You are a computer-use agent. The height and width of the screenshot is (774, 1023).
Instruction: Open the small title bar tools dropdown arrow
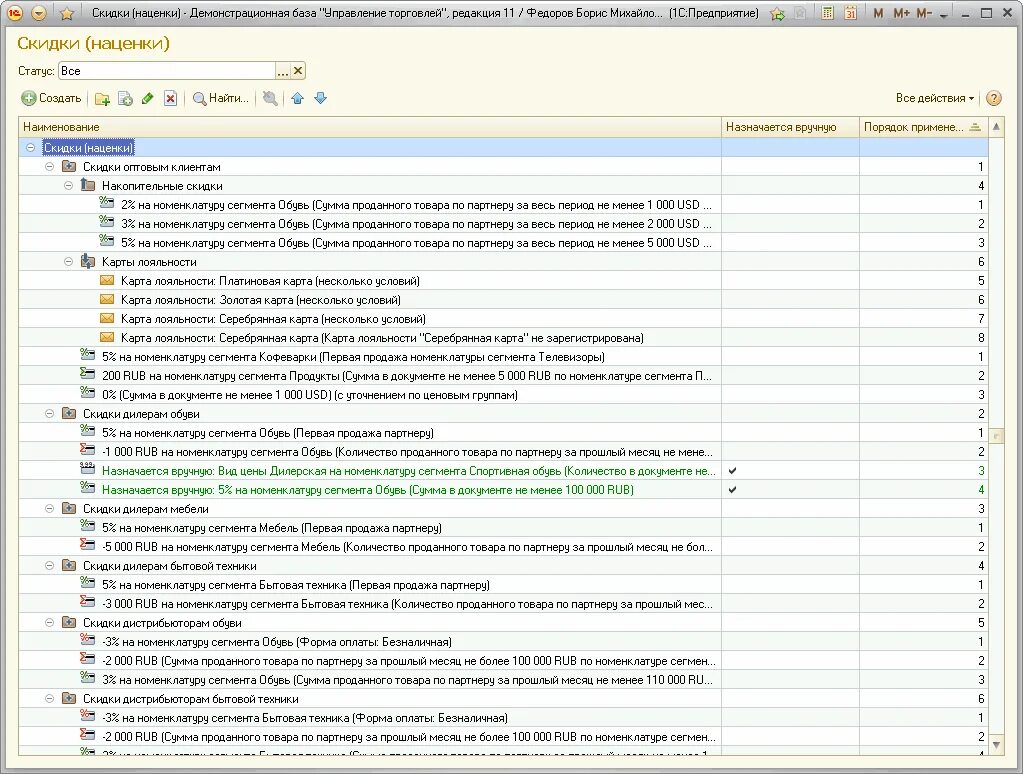[944, 15]
